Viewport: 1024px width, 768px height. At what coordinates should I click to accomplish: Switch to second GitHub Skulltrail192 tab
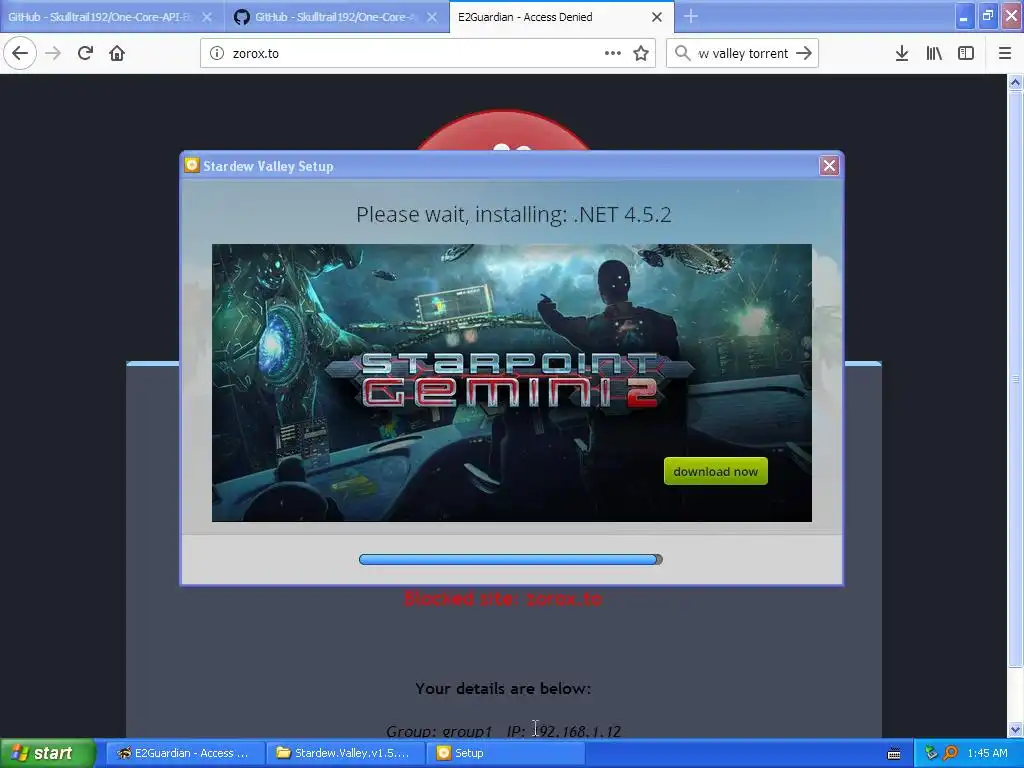point(337,17)
